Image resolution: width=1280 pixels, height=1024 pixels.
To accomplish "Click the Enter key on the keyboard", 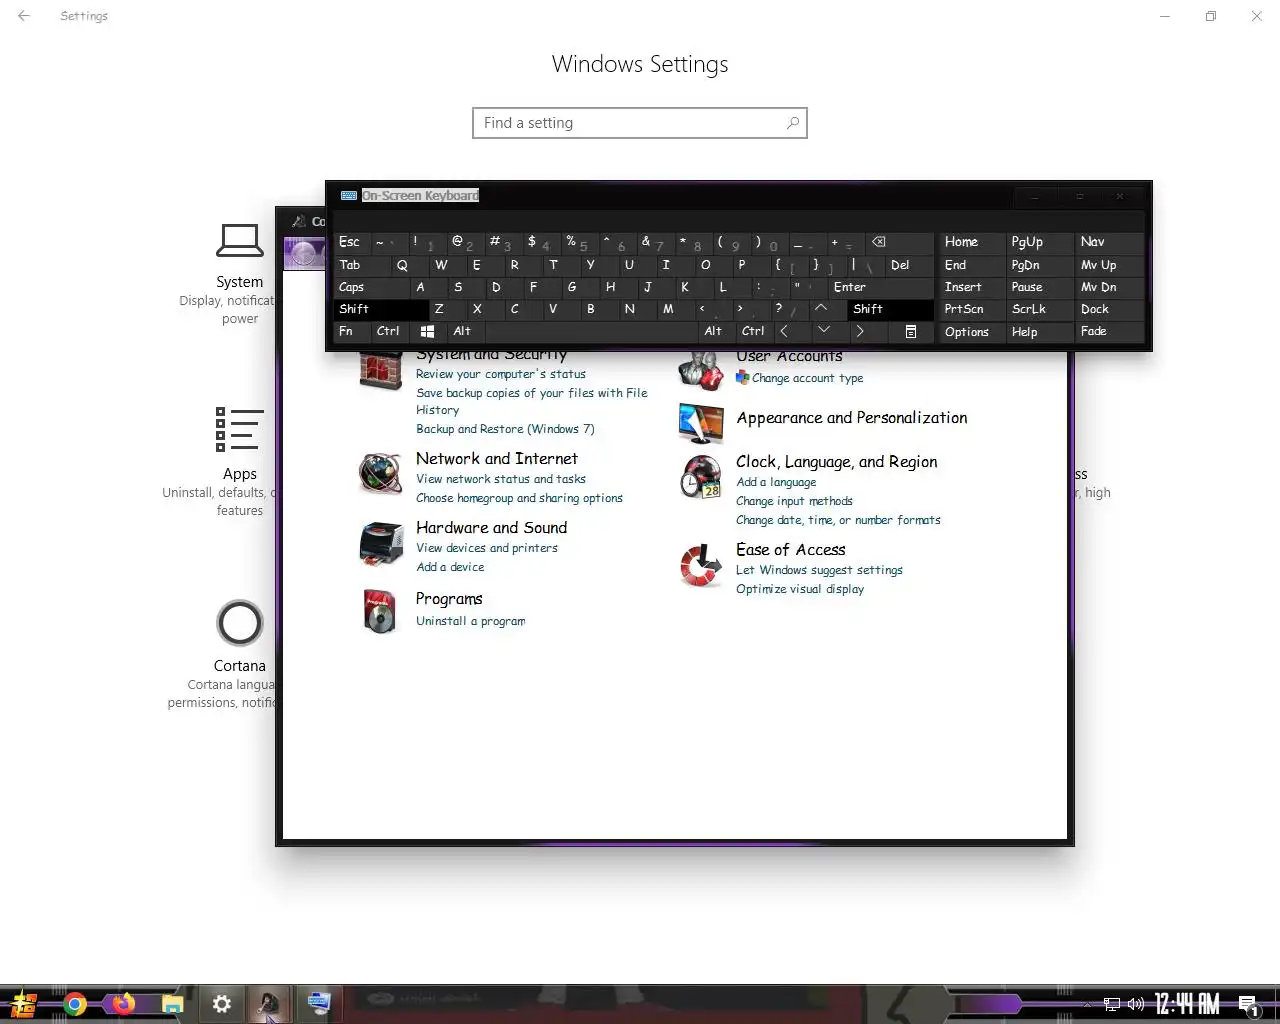I will point(880,287).
